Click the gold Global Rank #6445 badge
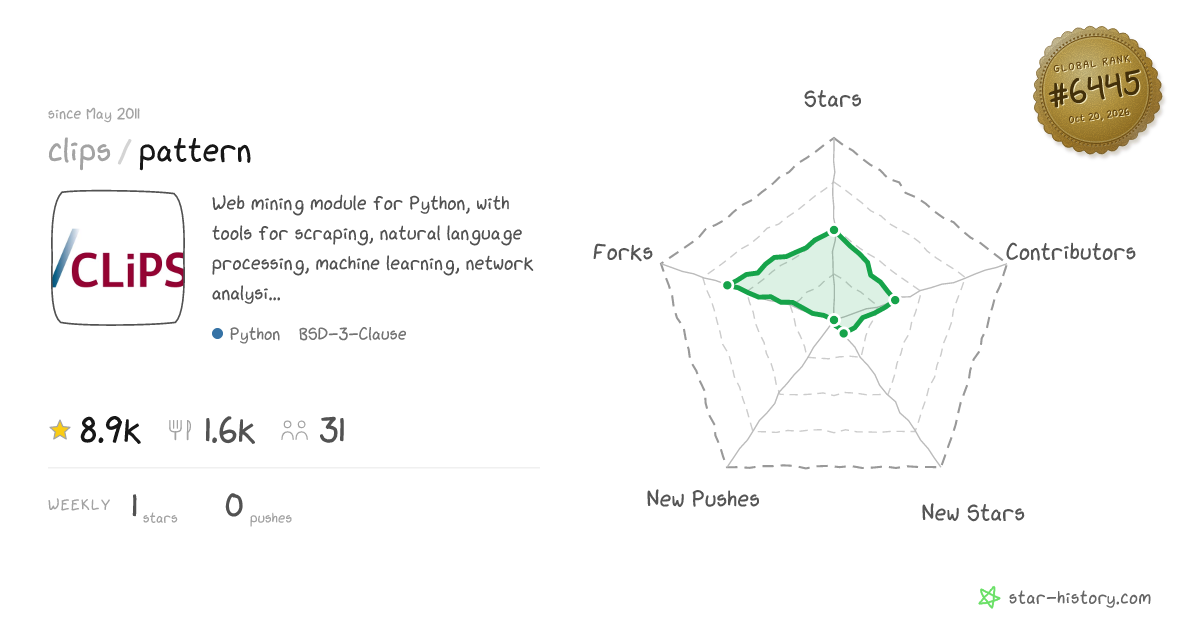This screenshot has height=630, width=1200. pos(1097,91)
